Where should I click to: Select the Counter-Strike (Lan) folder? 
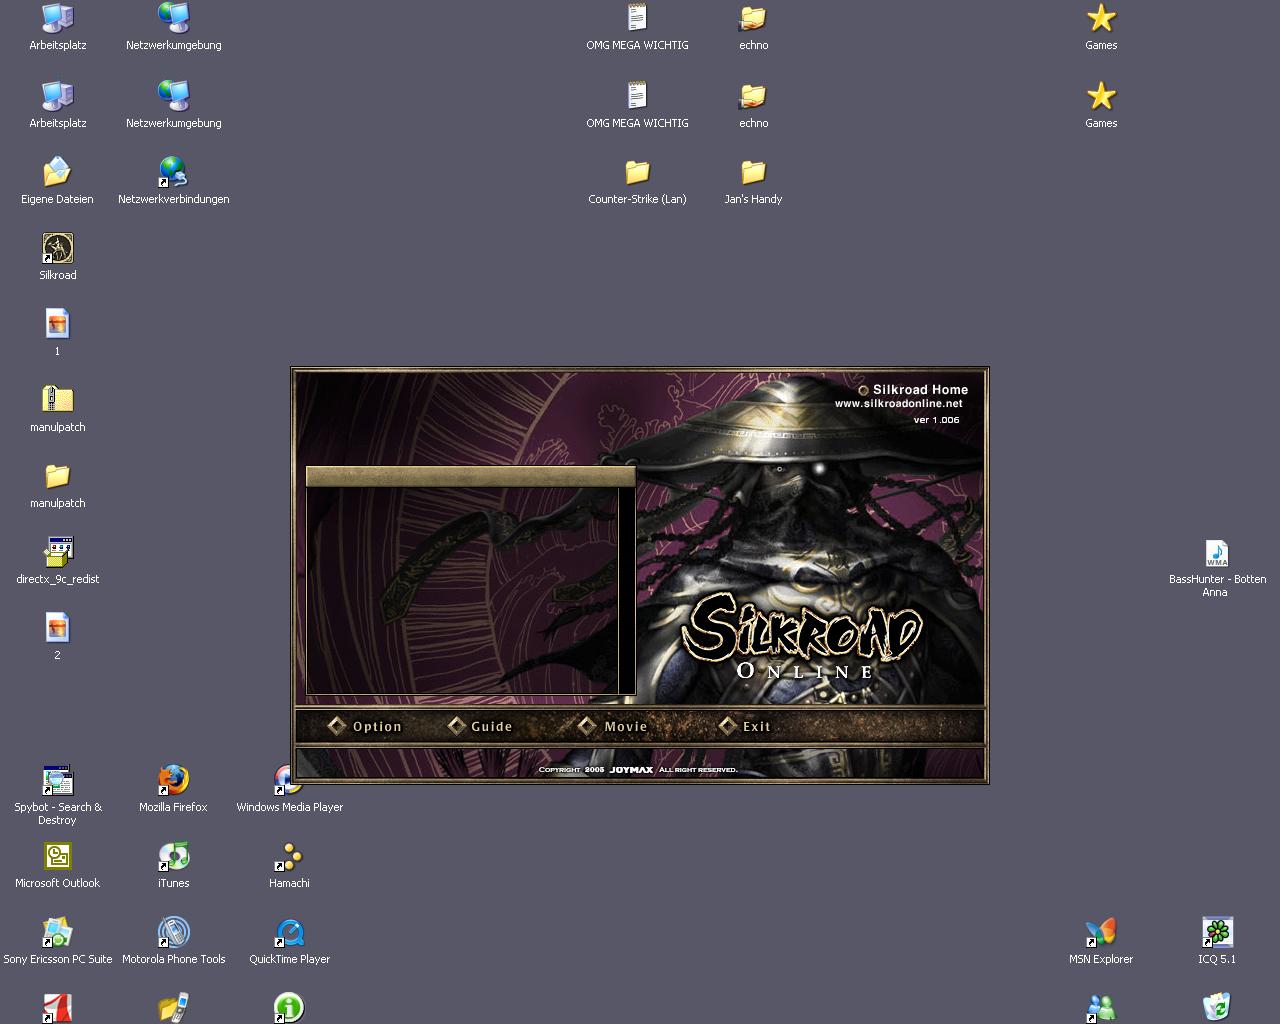(x=637, y=173)
